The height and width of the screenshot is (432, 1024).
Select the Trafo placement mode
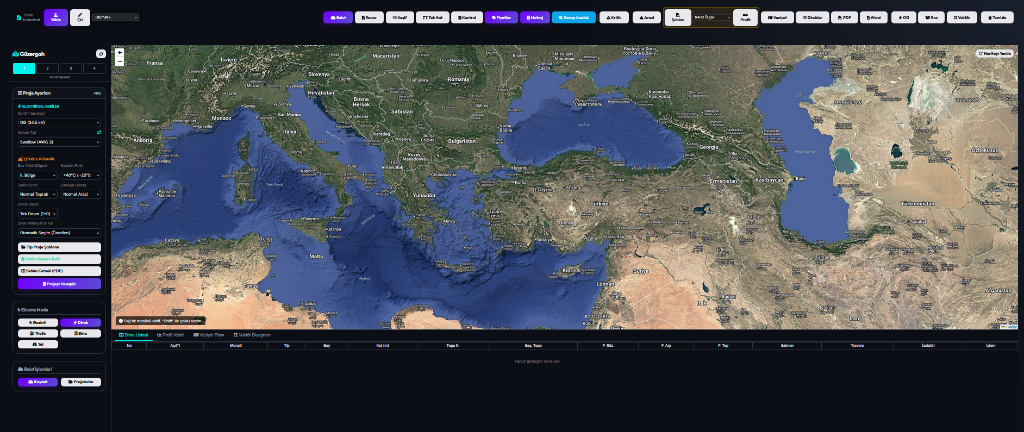click(38, 333)
